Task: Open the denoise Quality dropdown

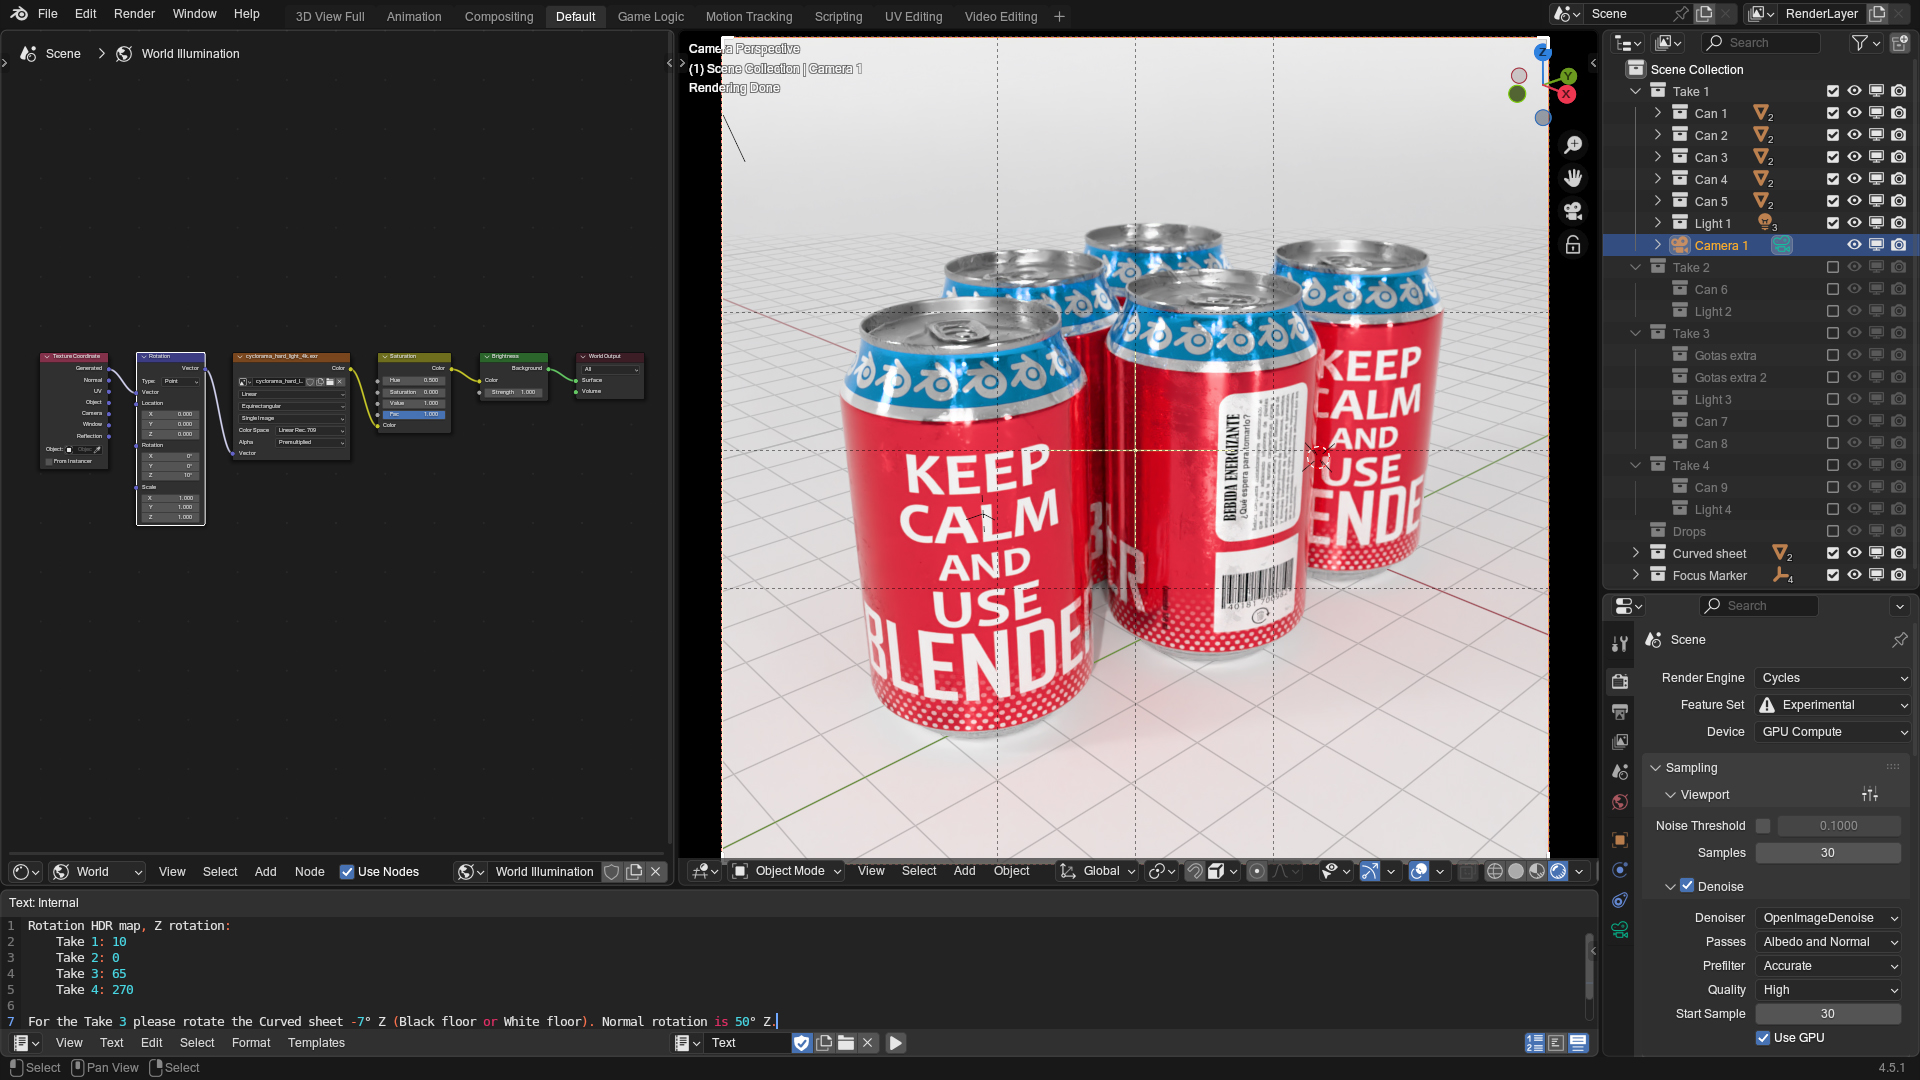Action: (1829, 990)
